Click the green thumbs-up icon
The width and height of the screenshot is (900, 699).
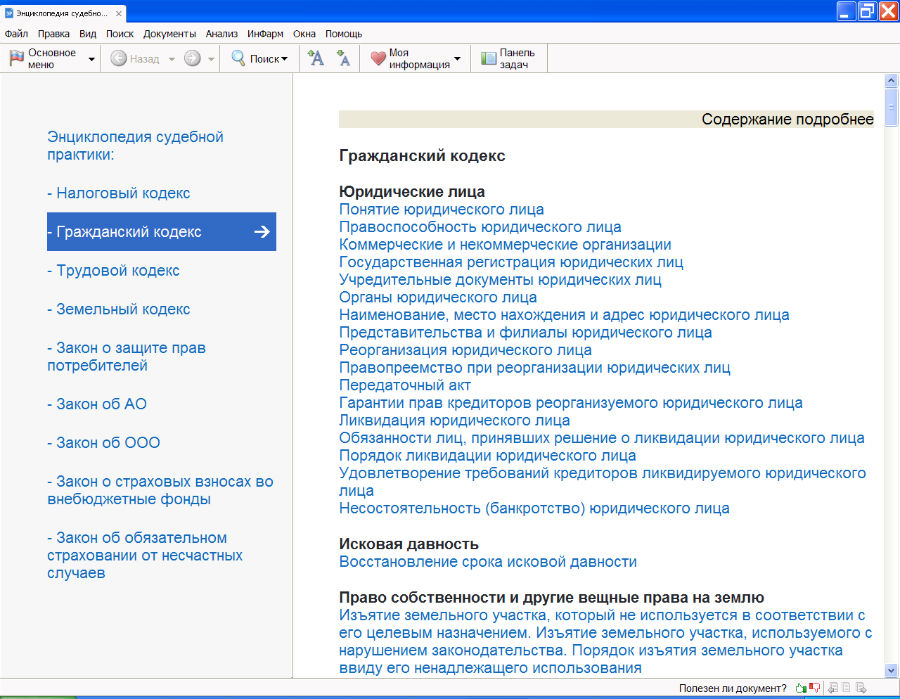(x=801, y=688)
